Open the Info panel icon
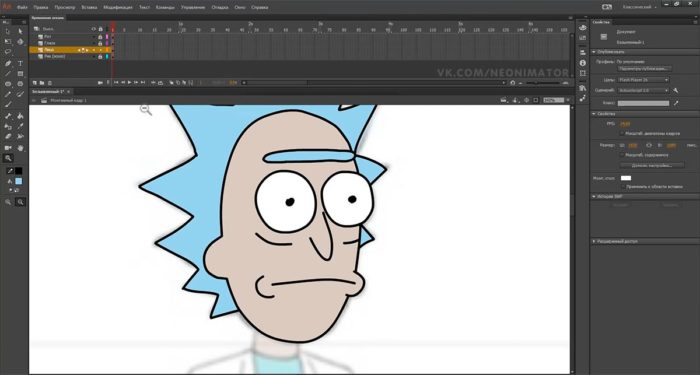 click(x=583, y=63)
